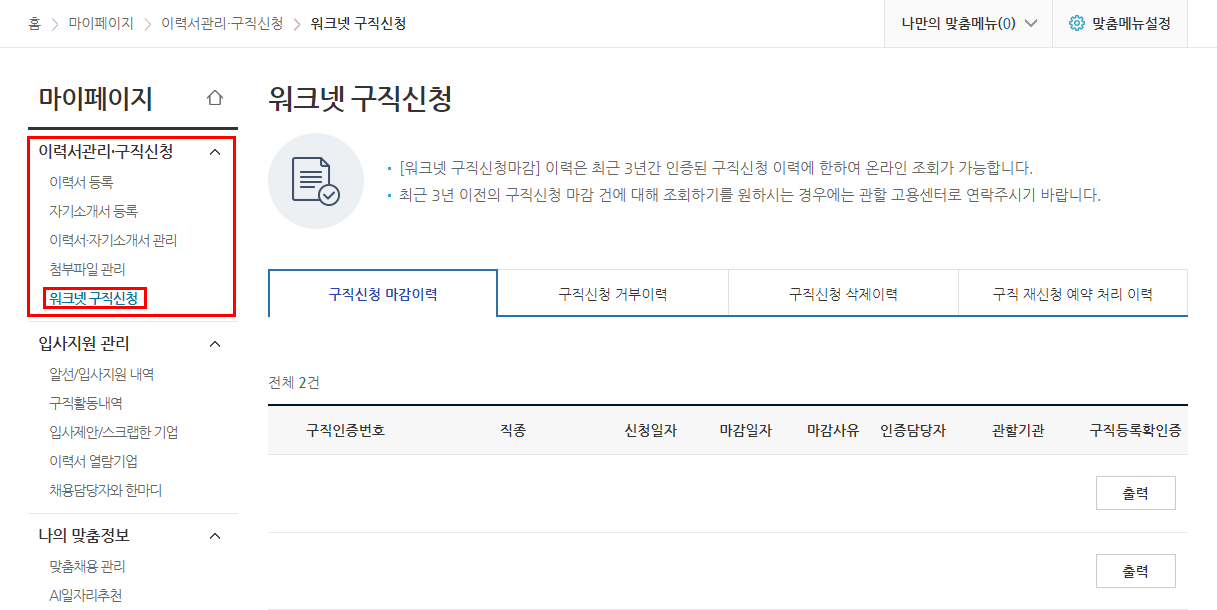
Task: Click the 구직인증번호 column header
Action: [x=345, y=430]
